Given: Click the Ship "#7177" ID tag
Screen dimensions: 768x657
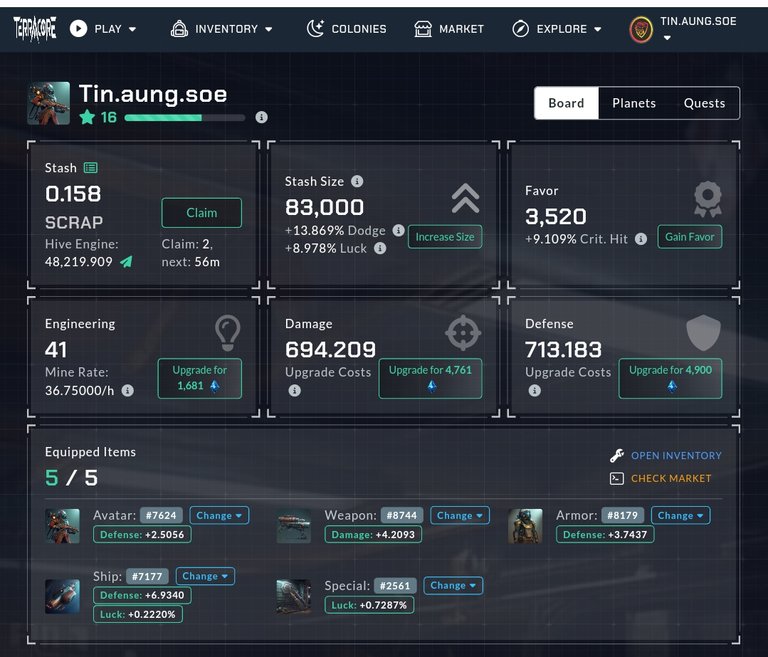Looking at the screenshot, I should (x=147, y=576).
